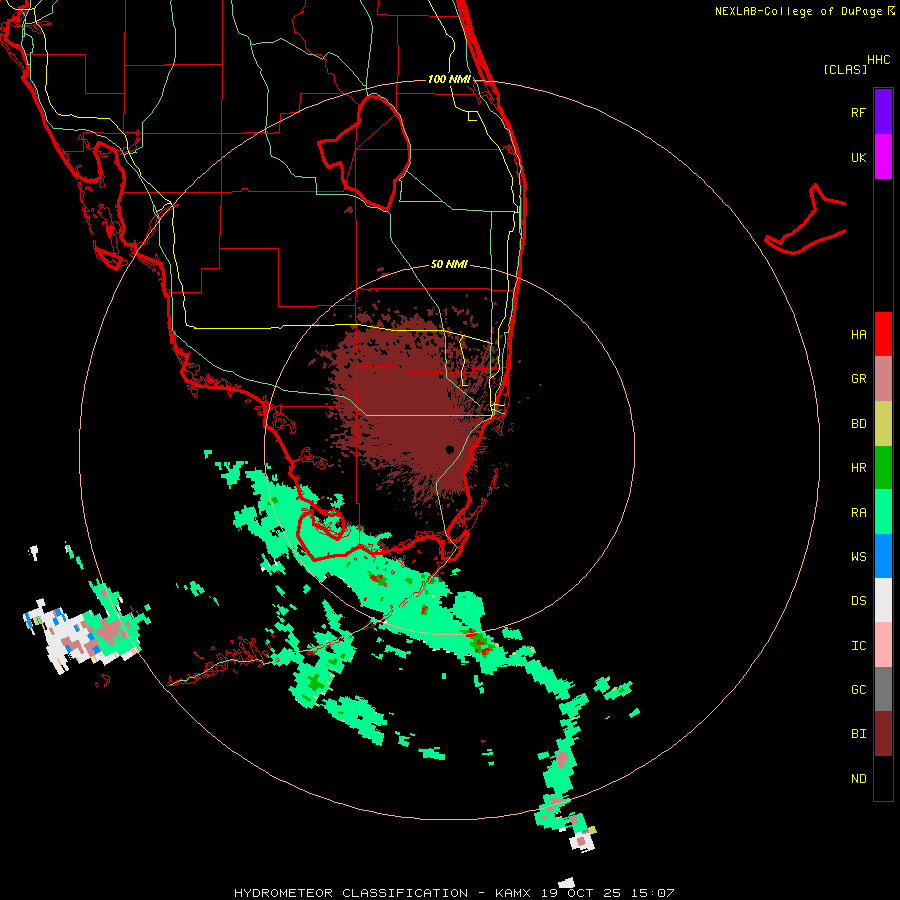Click the "NEXLAB-College of DuPage" credit text

tap(798, 11)
